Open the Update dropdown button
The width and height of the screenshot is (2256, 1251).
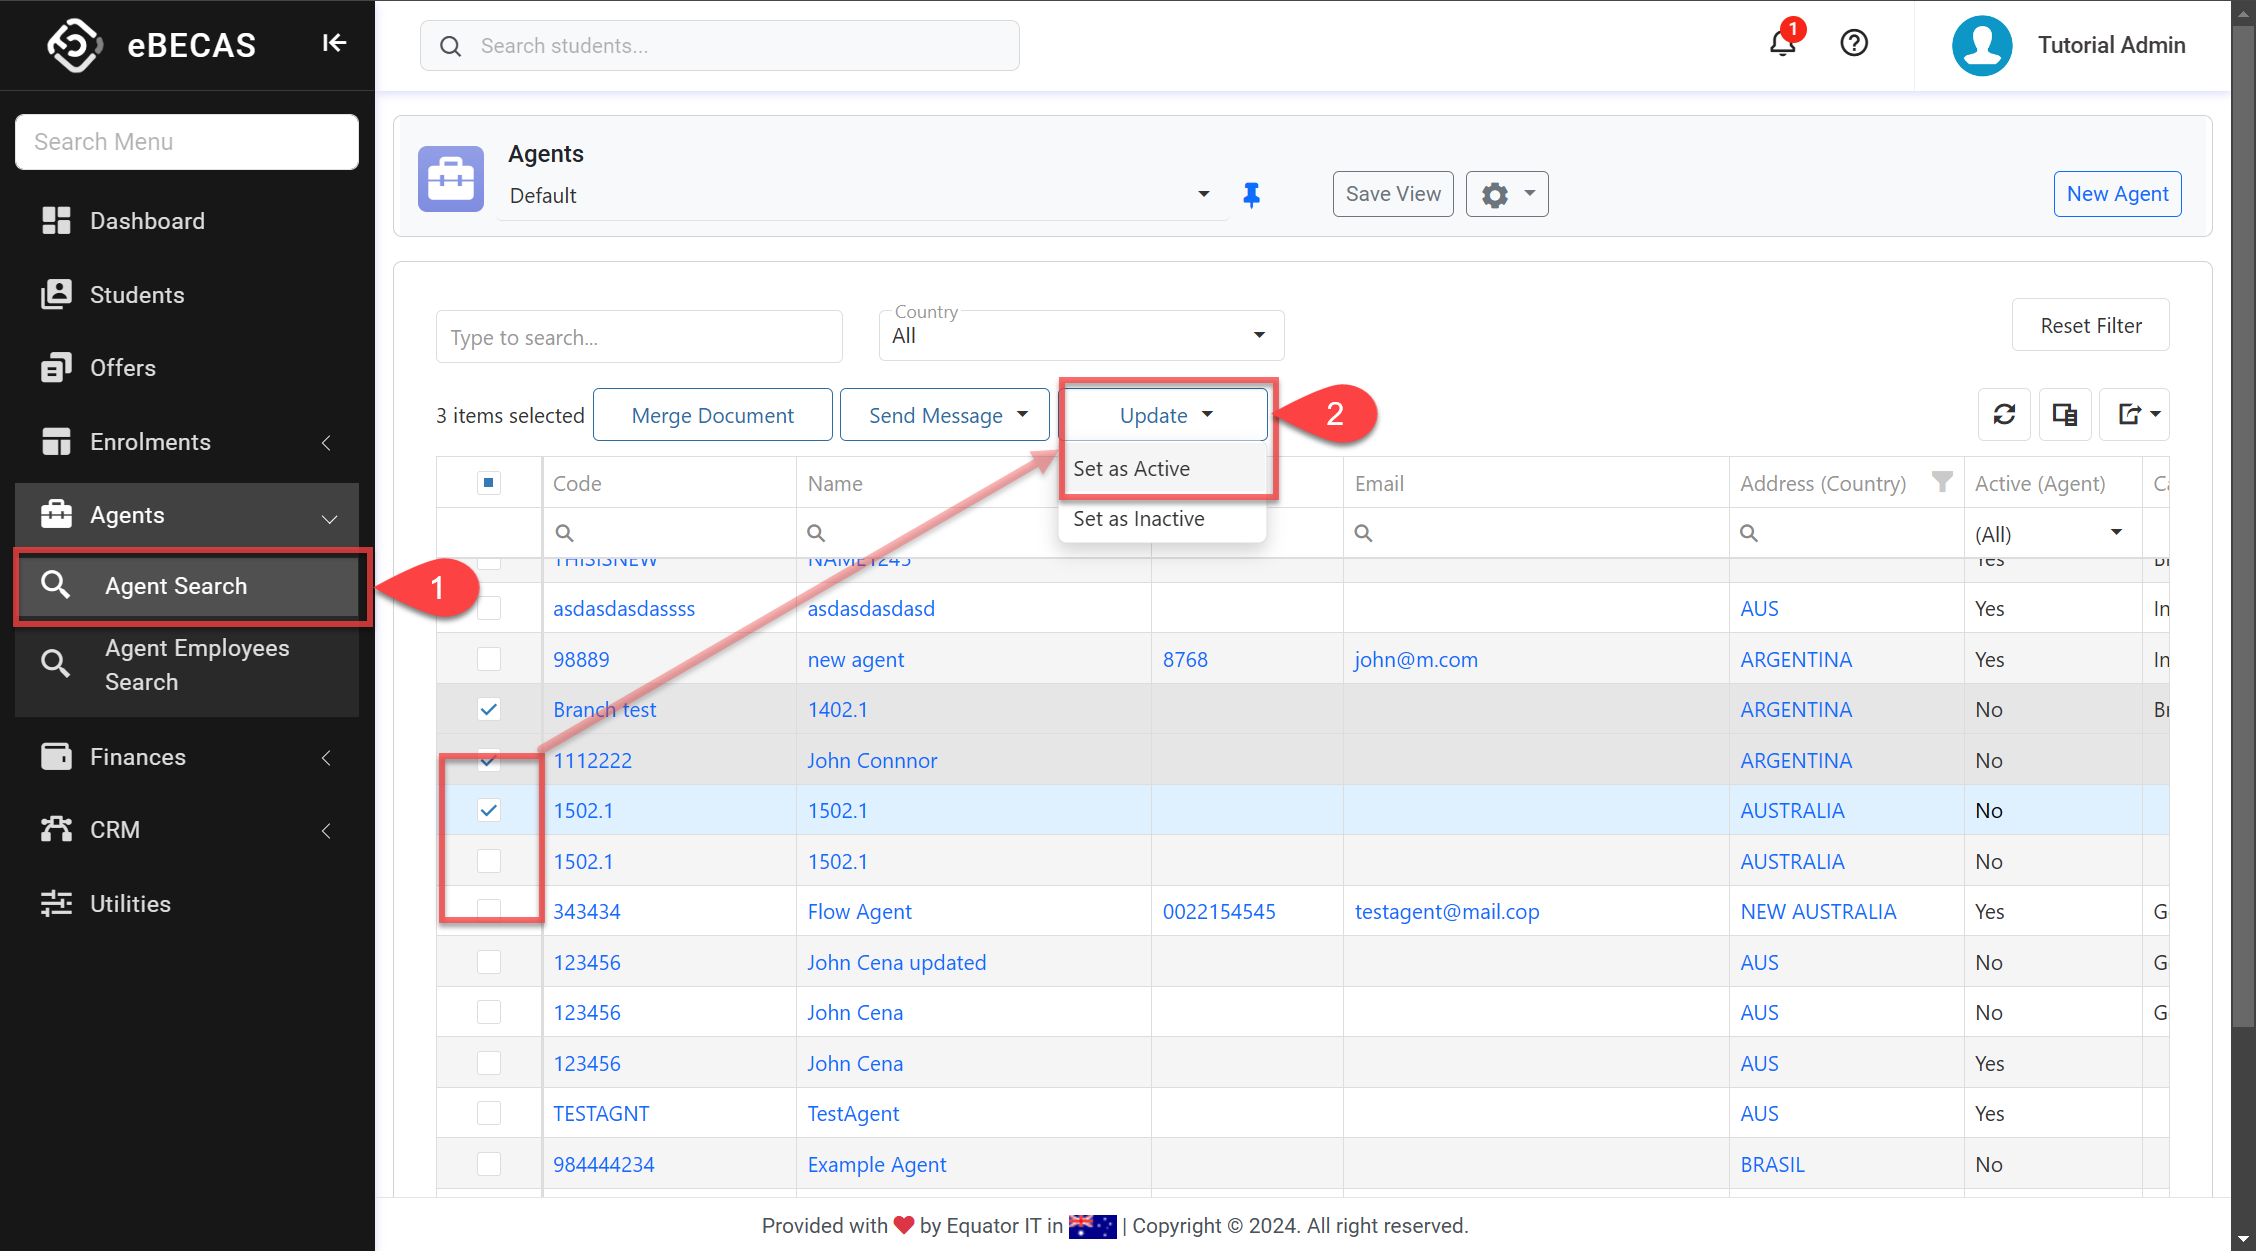click(x=1165, y=415)
